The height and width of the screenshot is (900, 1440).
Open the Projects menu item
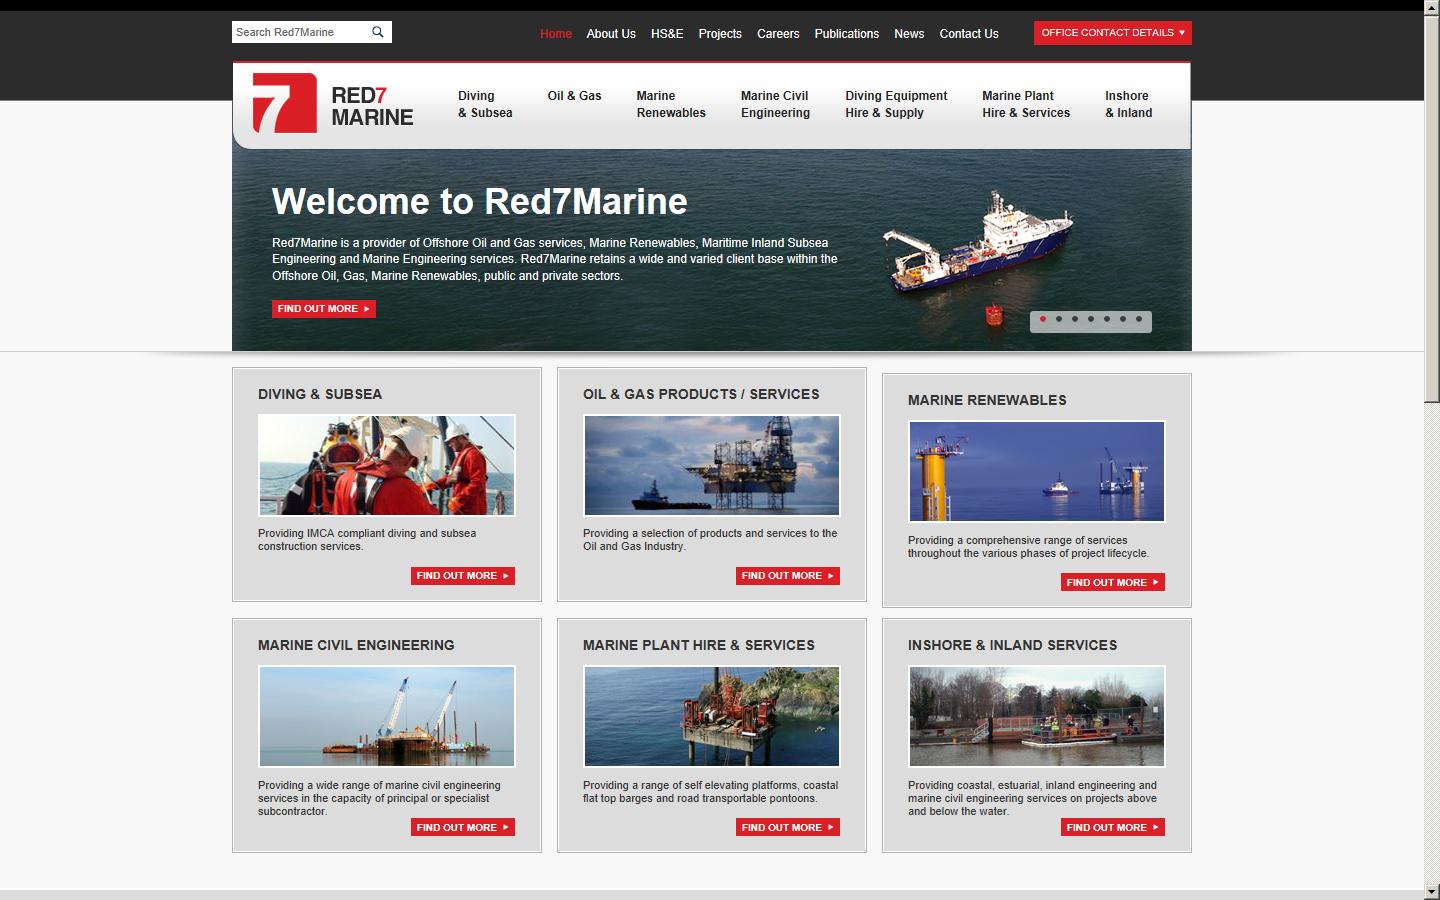(x=719, y=34)
